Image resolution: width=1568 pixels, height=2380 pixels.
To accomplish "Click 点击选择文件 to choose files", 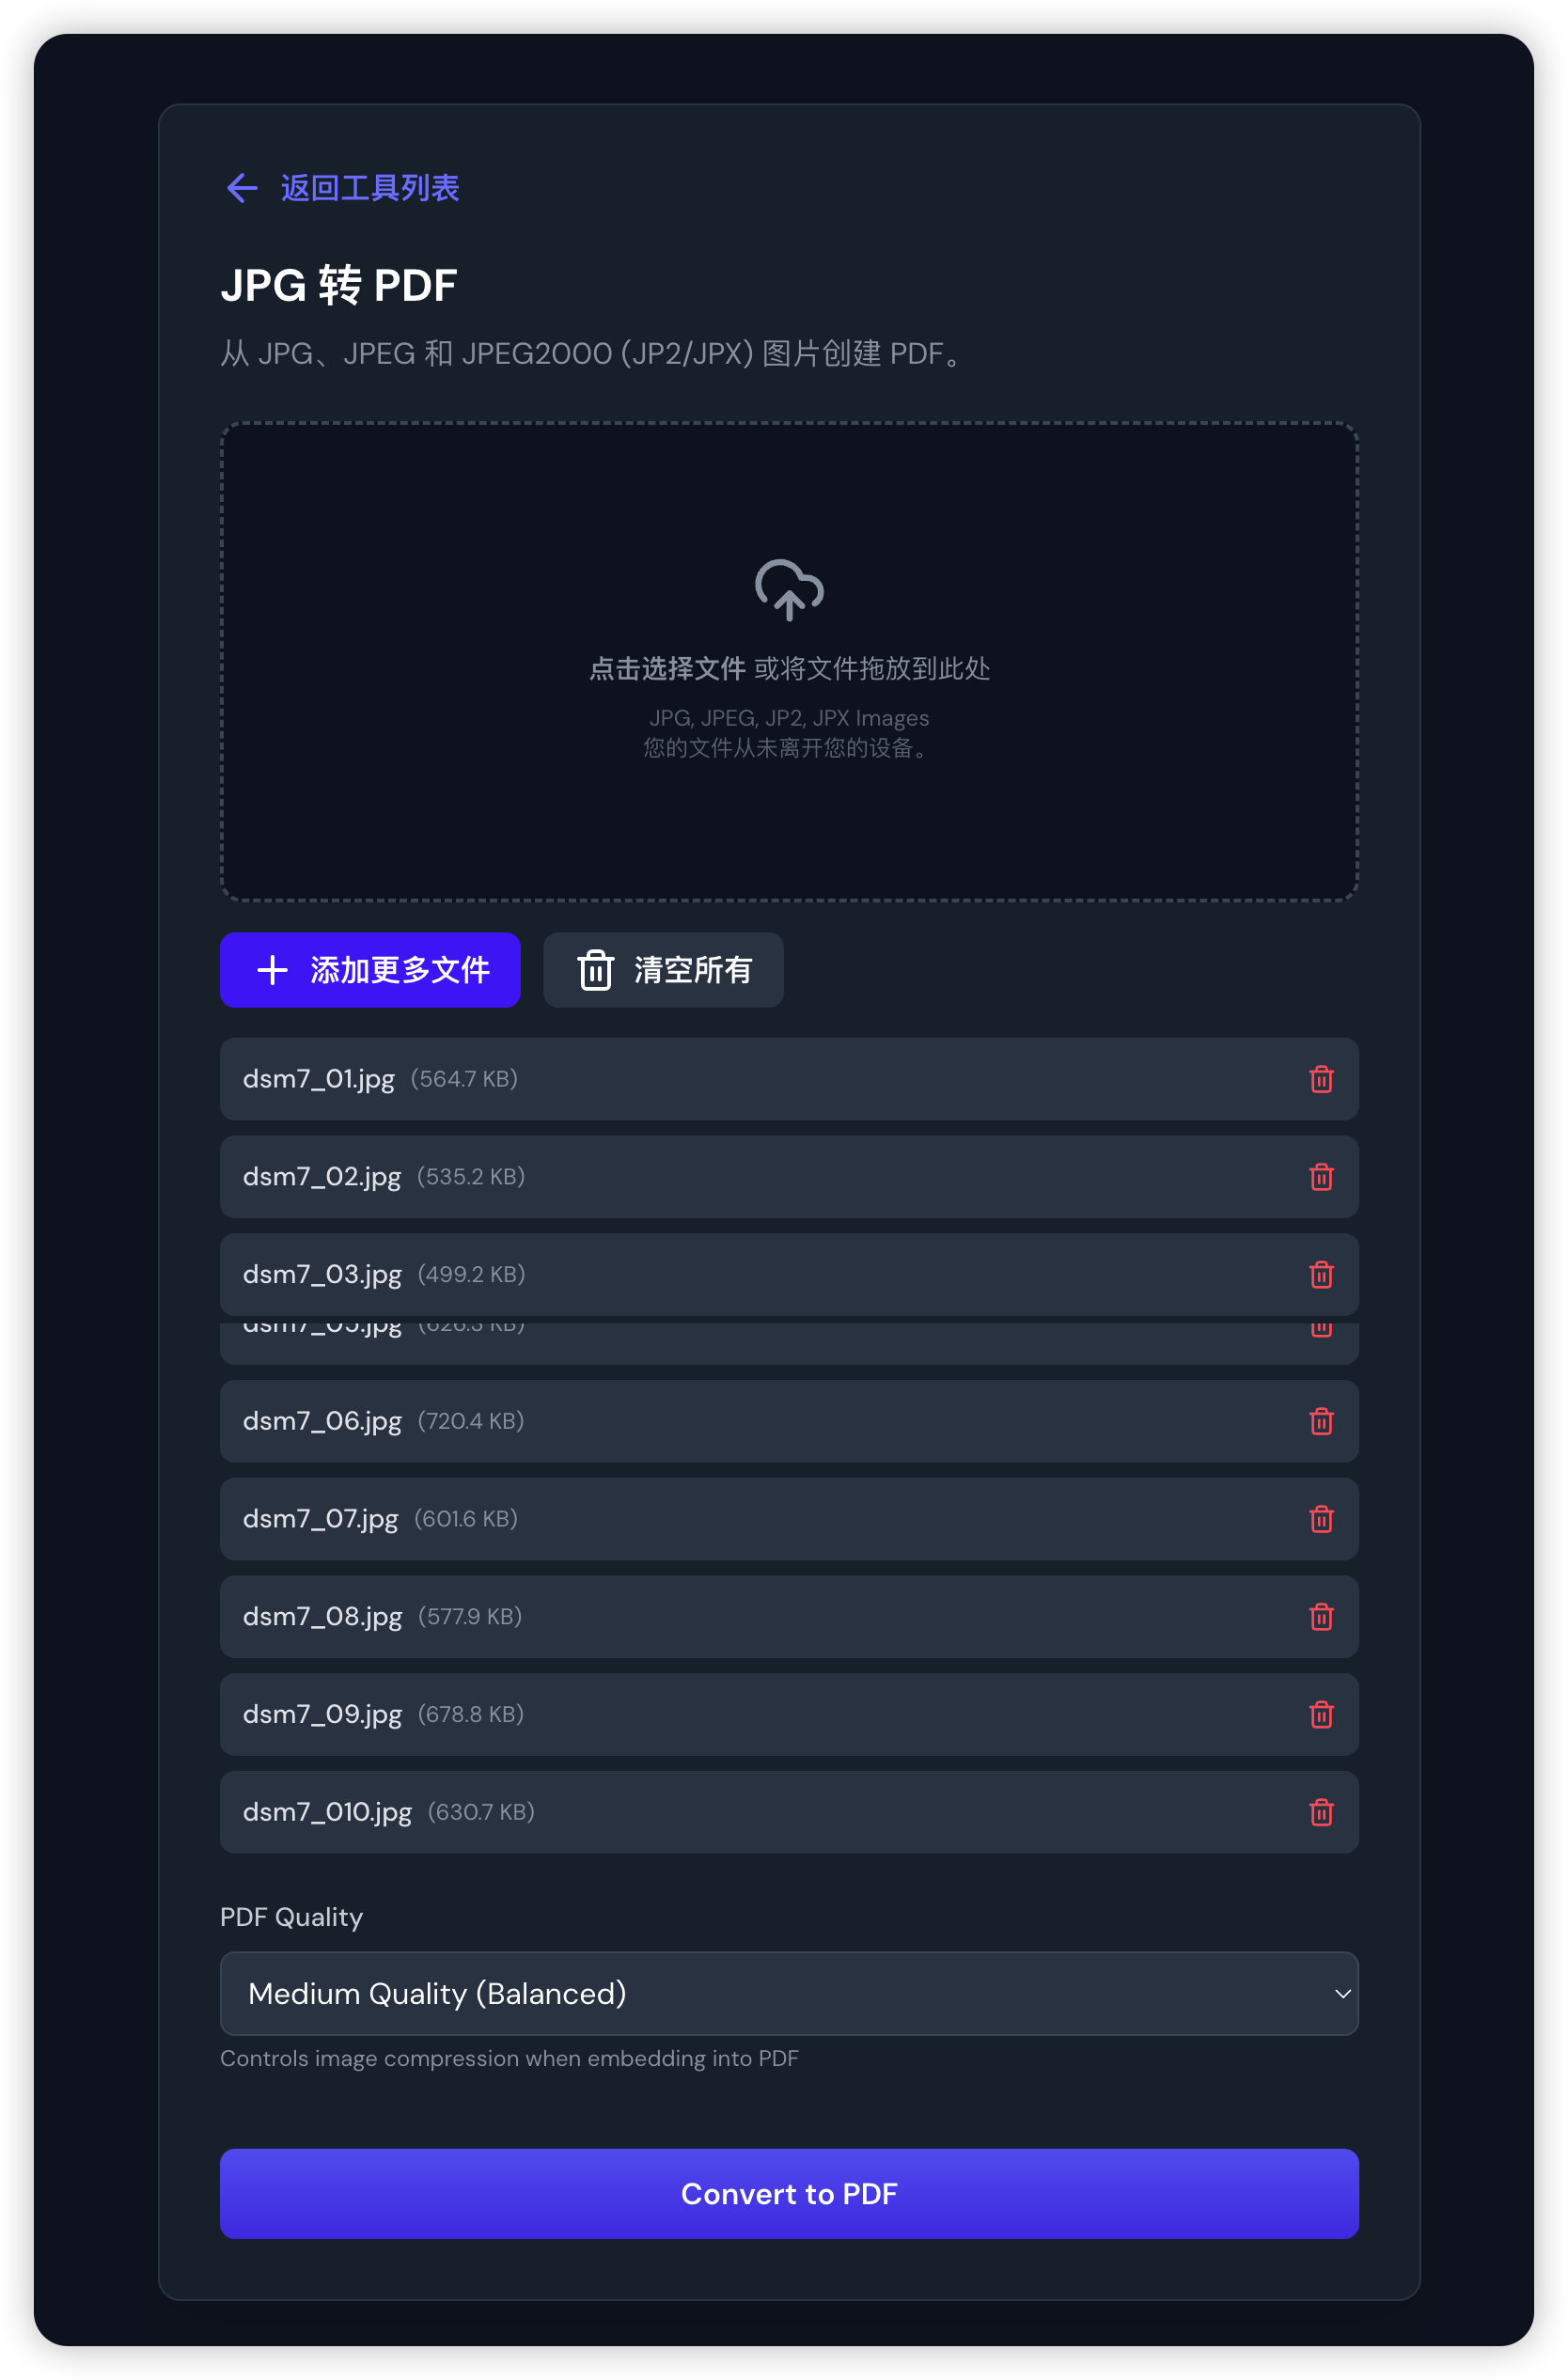I will [x=667, y=669].
